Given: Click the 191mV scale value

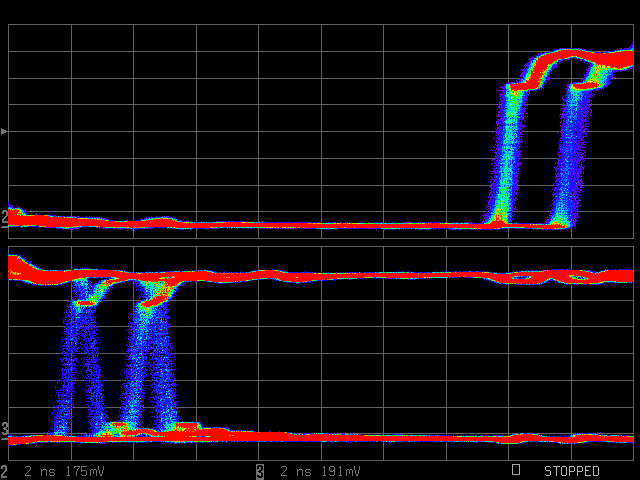Looking at the screenshot, I should click(341, 471).
